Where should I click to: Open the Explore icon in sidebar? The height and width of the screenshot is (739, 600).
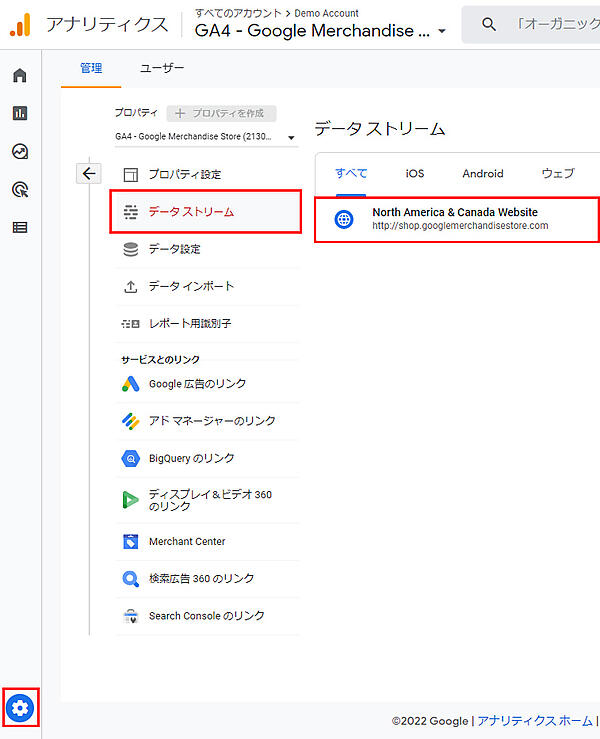[x=20, y=152]
